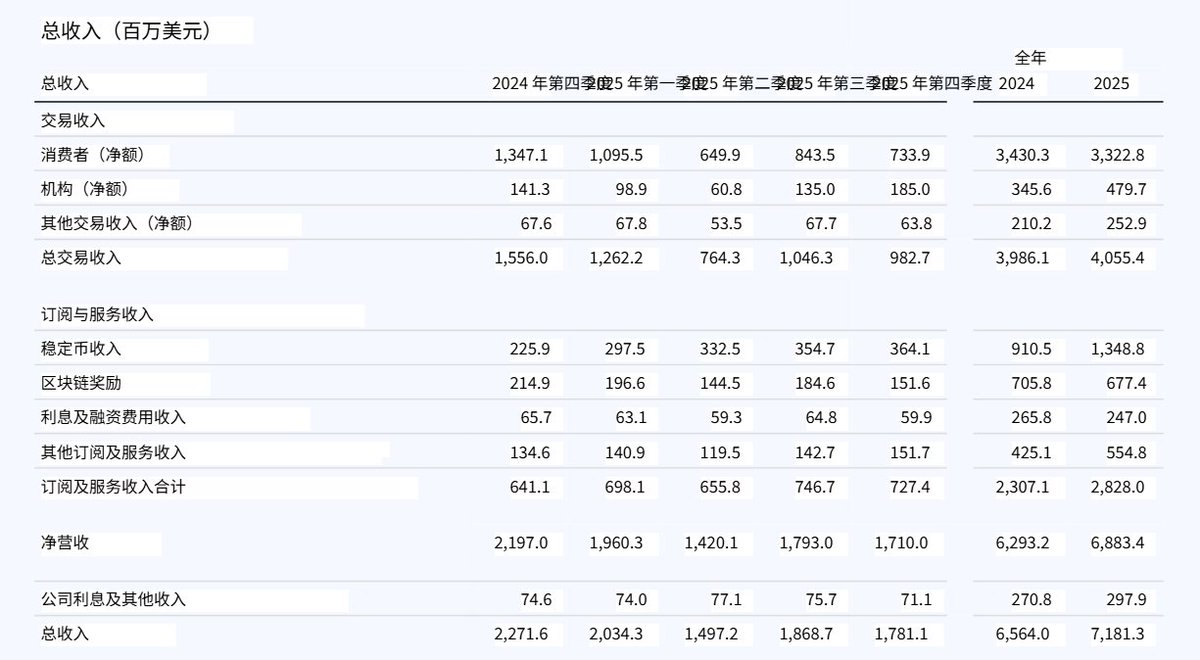Click the "订阅及服务收入合计" row label

click(x=113, y=487)
